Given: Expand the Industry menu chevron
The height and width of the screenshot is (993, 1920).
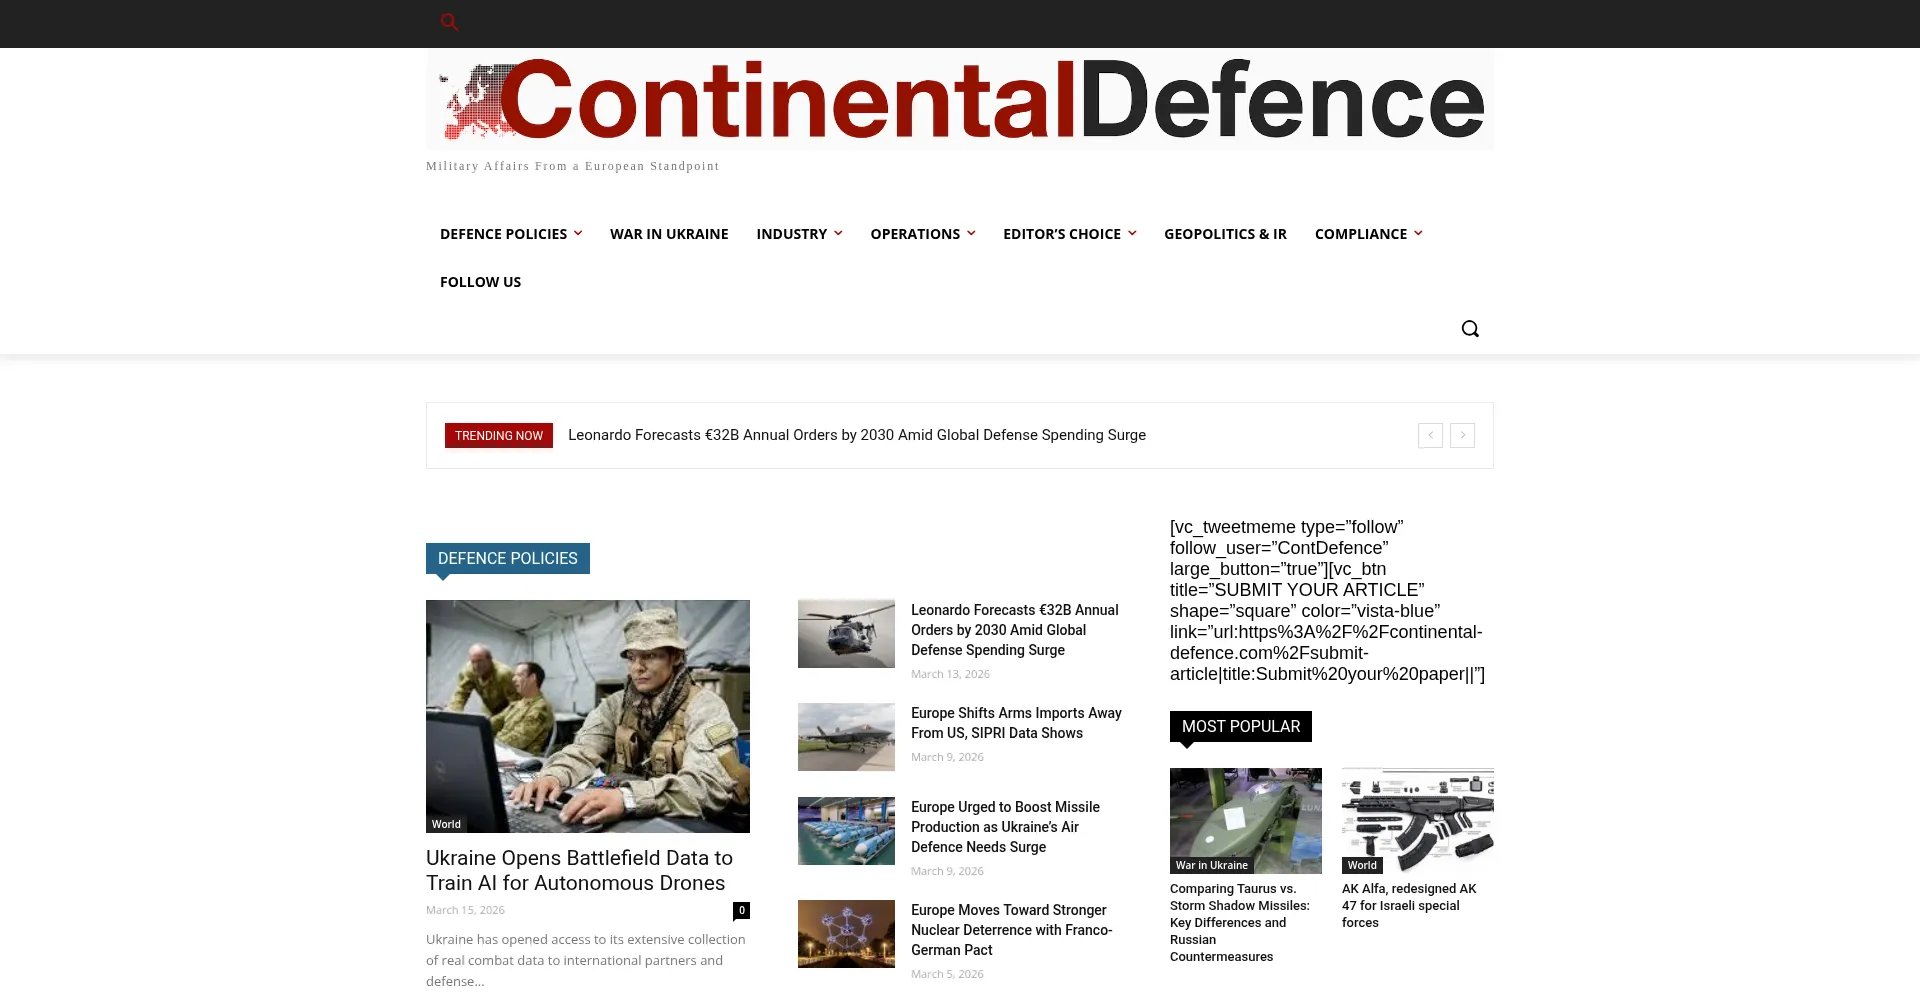Looking at the screenshot, I should click(x=838, y=233).
